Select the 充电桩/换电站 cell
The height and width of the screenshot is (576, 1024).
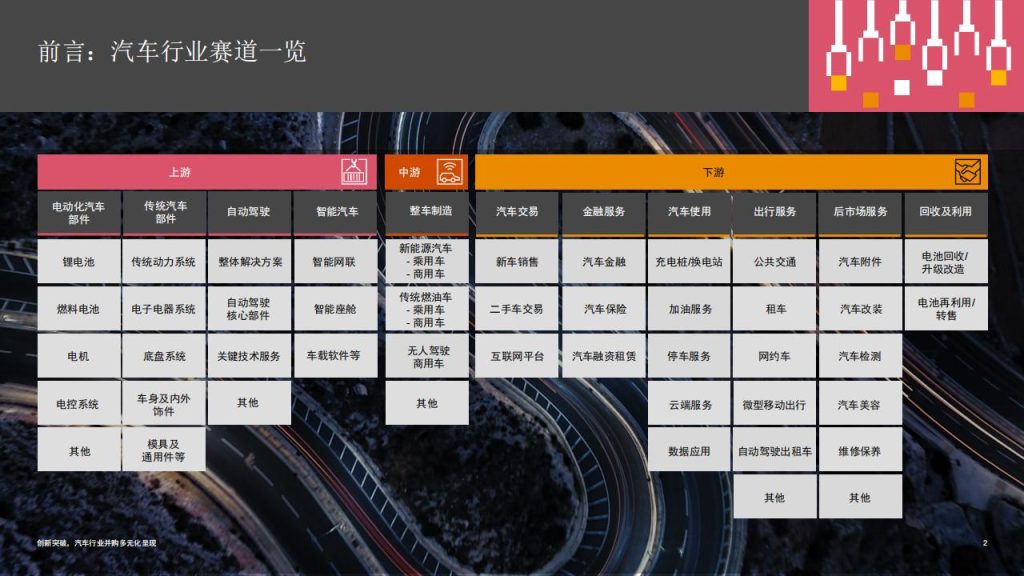(689, 261)
